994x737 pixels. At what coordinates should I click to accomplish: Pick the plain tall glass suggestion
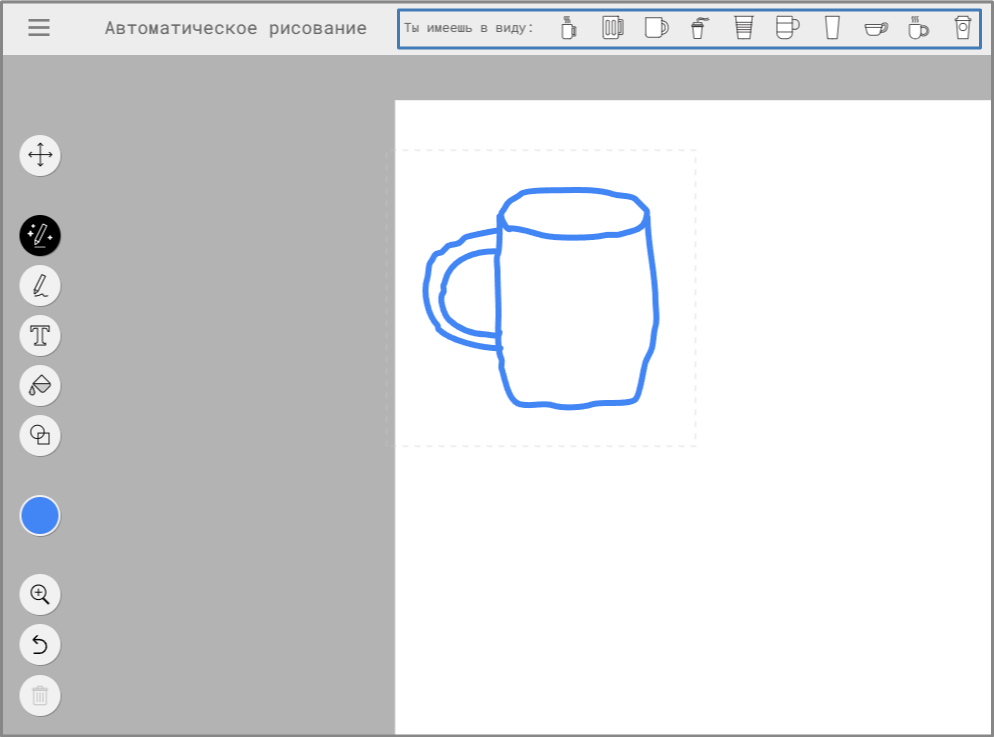(832, 28)
